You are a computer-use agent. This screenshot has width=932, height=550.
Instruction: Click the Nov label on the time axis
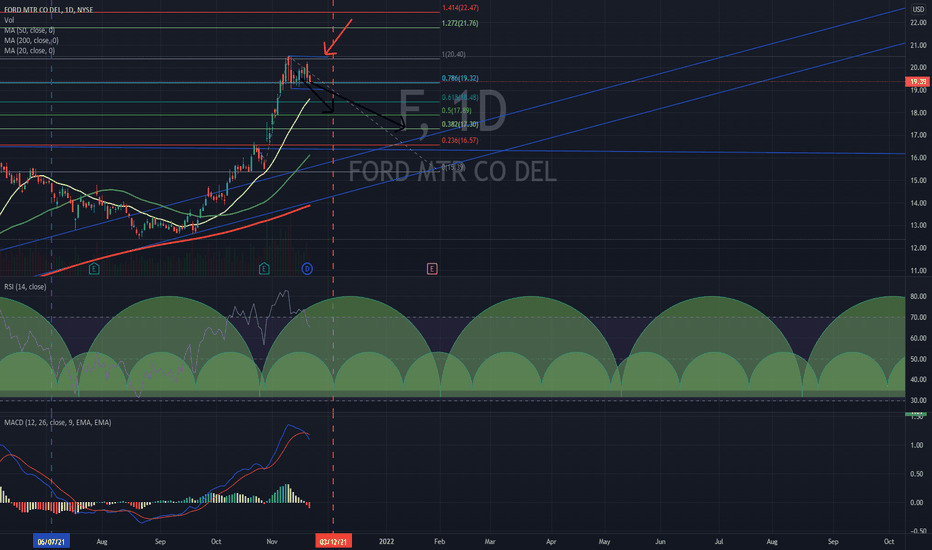pos(272,542)
